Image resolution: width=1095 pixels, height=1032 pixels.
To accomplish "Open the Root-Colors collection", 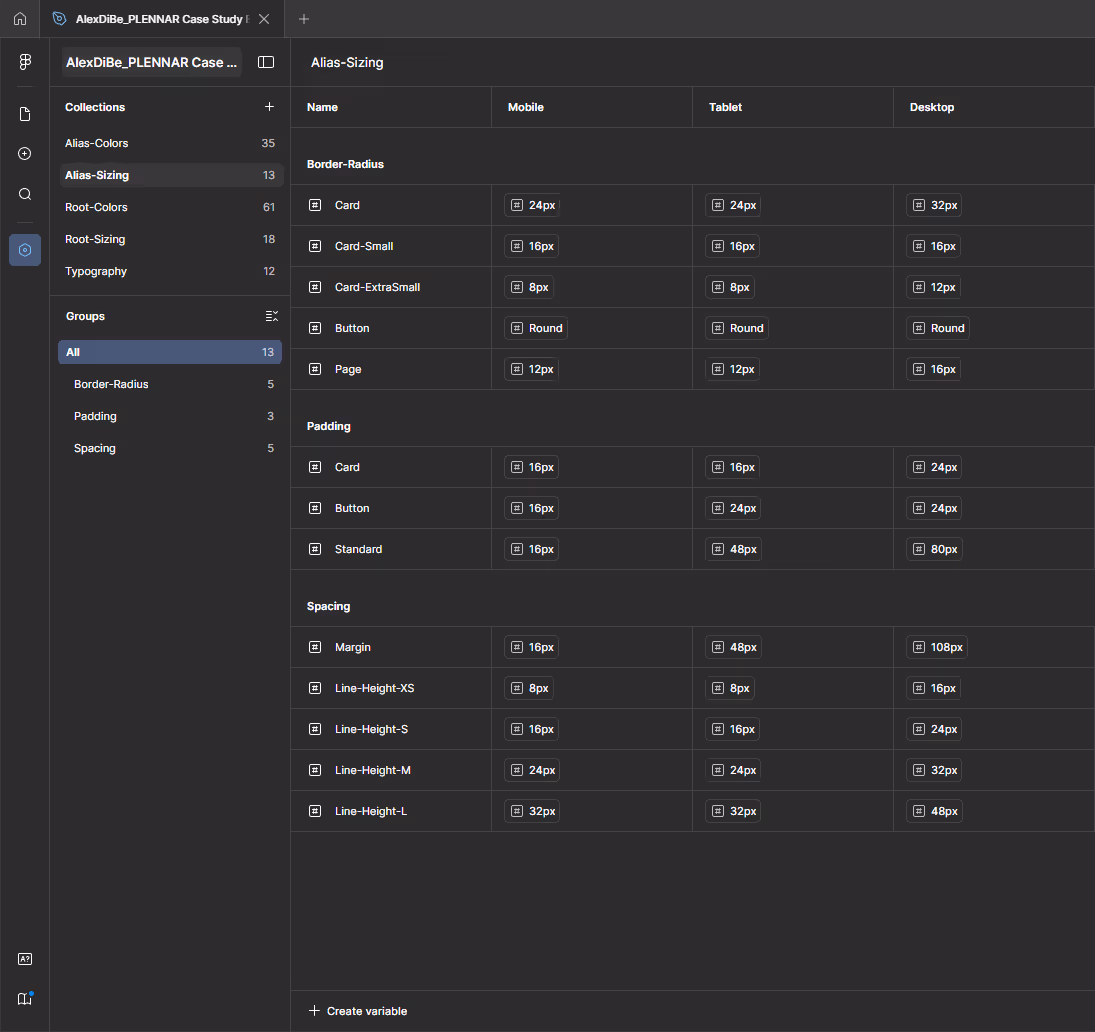I will click(97, 207).
